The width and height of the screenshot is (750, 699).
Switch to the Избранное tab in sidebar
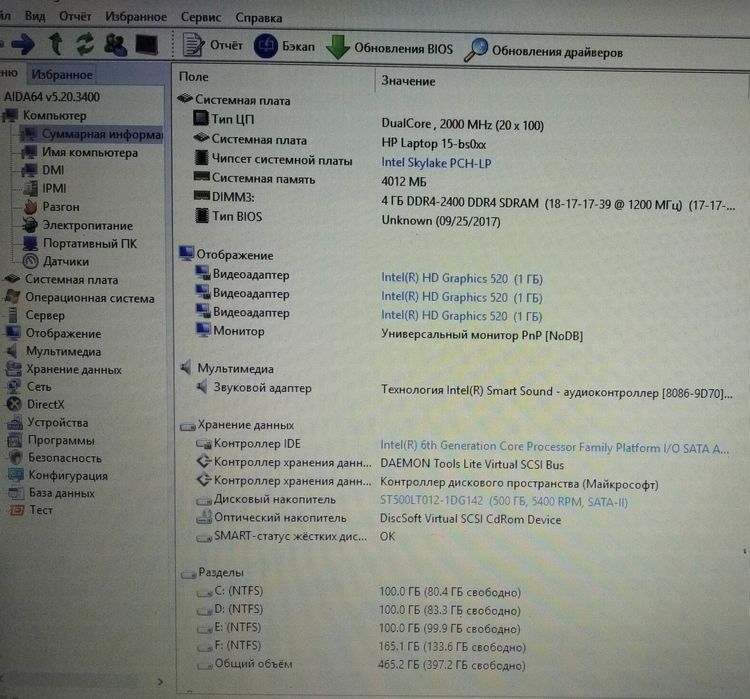point(62,75)
